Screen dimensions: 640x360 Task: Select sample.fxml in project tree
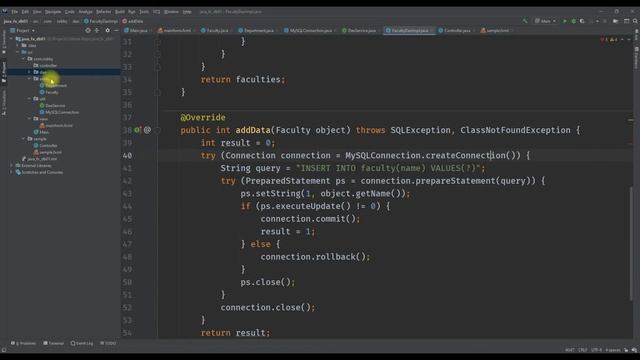point(48,152)
